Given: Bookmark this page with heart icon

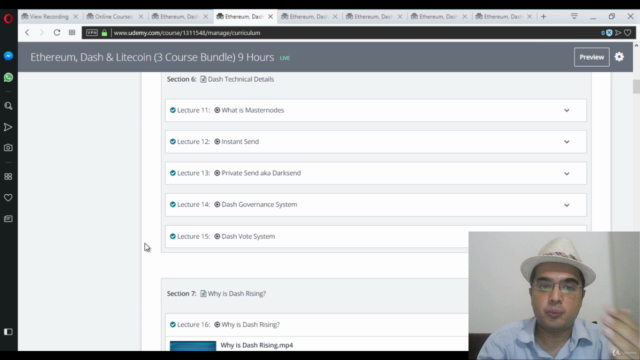Looking at the screenshot, I should [x=628, y=33].
